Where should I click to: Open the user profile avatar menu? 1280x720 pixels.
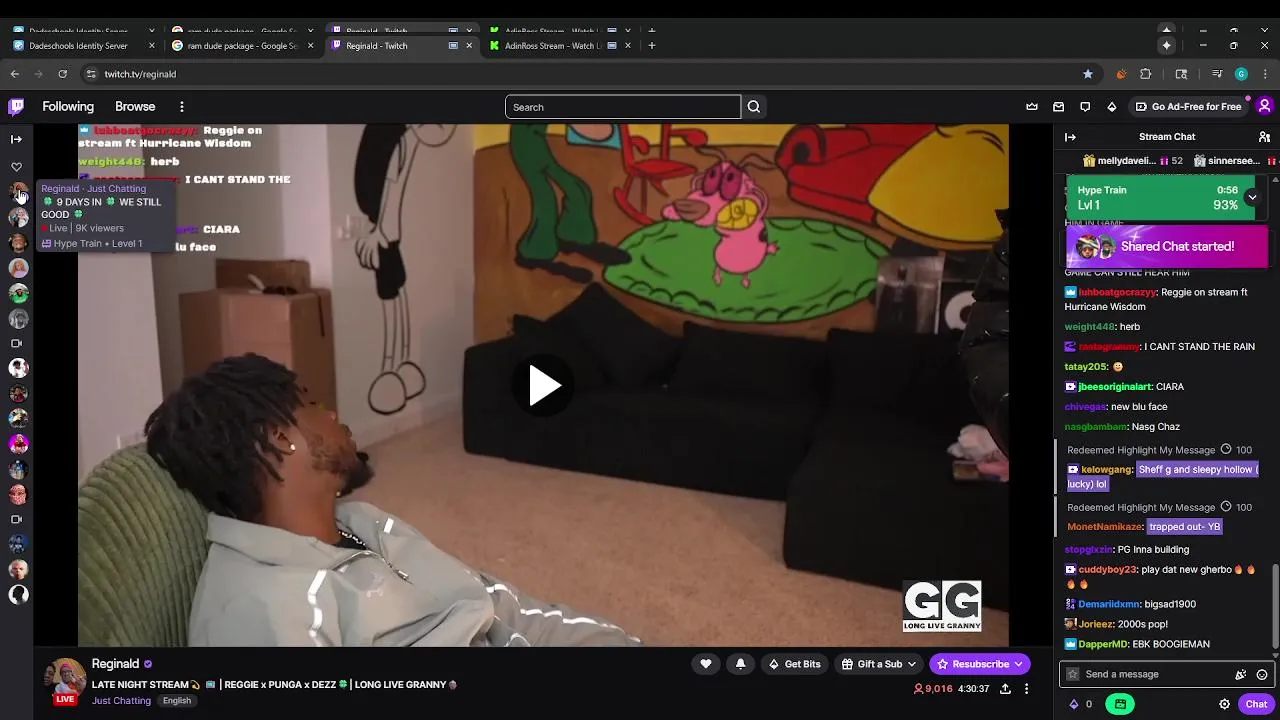[x=1264, y=107]
